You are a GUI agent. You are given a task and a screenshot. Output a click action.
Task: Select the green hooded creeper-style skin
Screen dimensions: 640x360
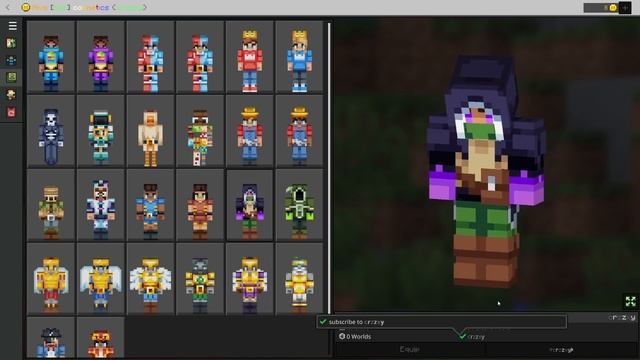pos(300,205)
